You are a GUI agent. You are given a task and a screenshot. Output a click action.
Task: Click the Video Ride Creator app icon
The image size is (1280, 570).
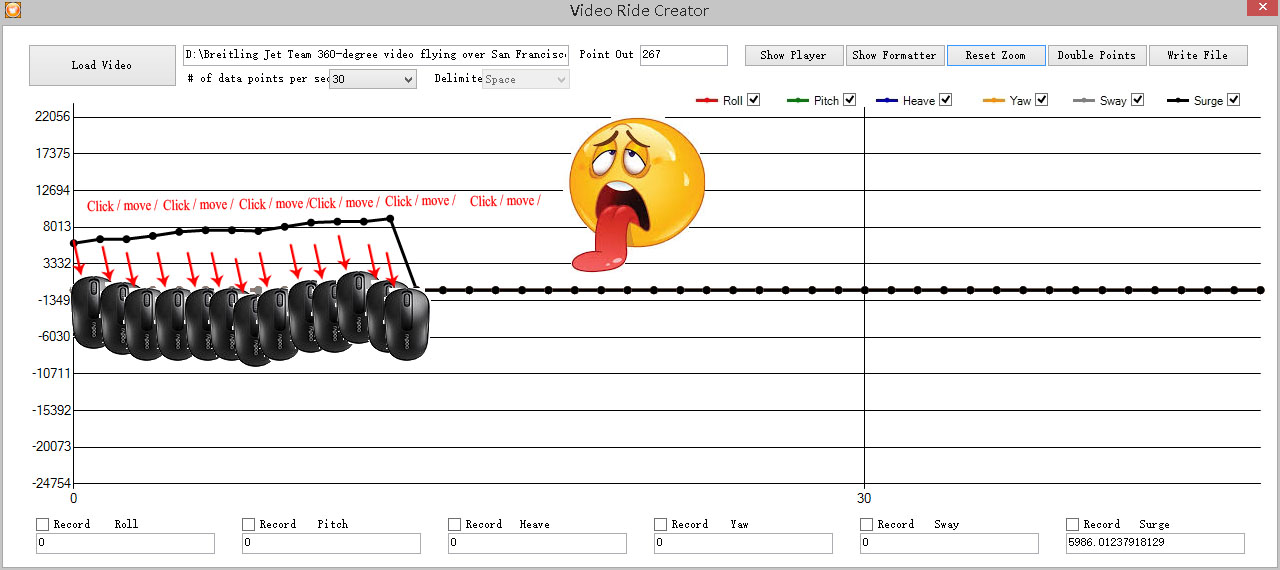pos(13,10)
